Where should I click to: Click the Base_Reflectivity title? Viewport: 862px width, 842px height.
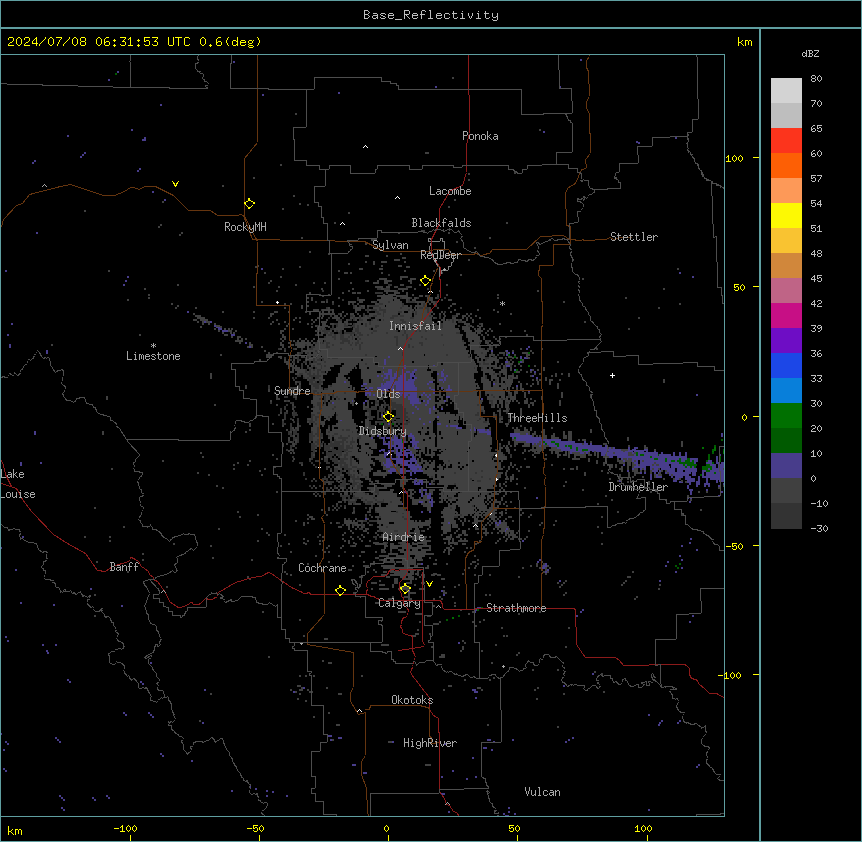coord(430,15)
